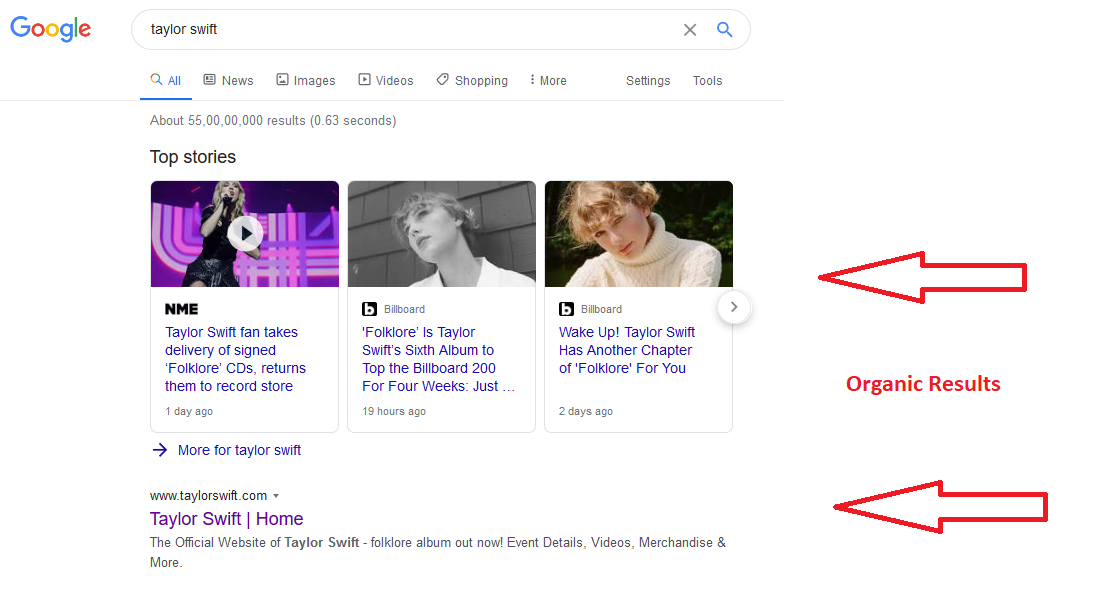Click the 2 days ago timestamp
Viewport: 1097px width, 591px height.
click(x=586, y=411)
